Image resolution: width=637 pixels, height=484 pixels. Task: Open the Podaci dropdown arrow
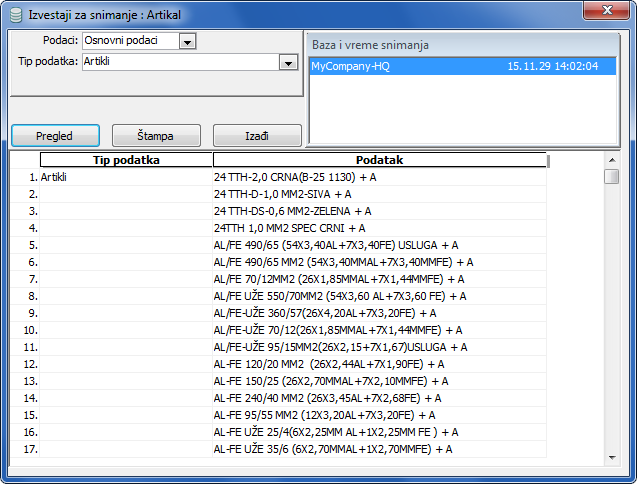187,41
